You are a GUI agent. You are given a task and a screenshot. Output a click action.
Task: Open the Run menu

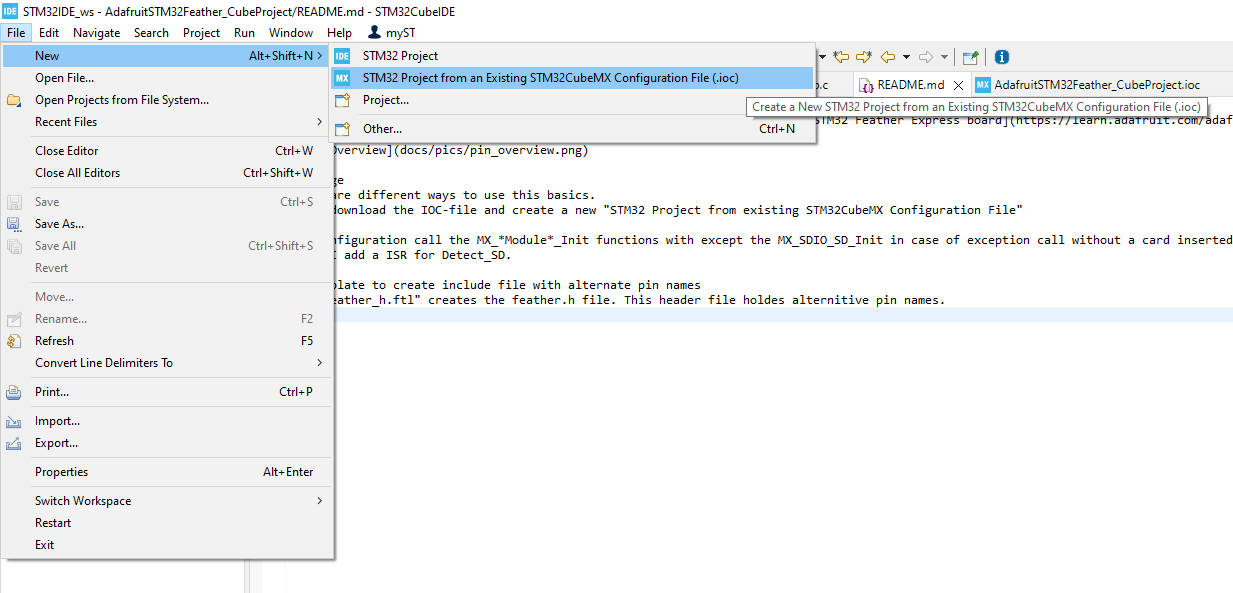(x=244, y=33)
